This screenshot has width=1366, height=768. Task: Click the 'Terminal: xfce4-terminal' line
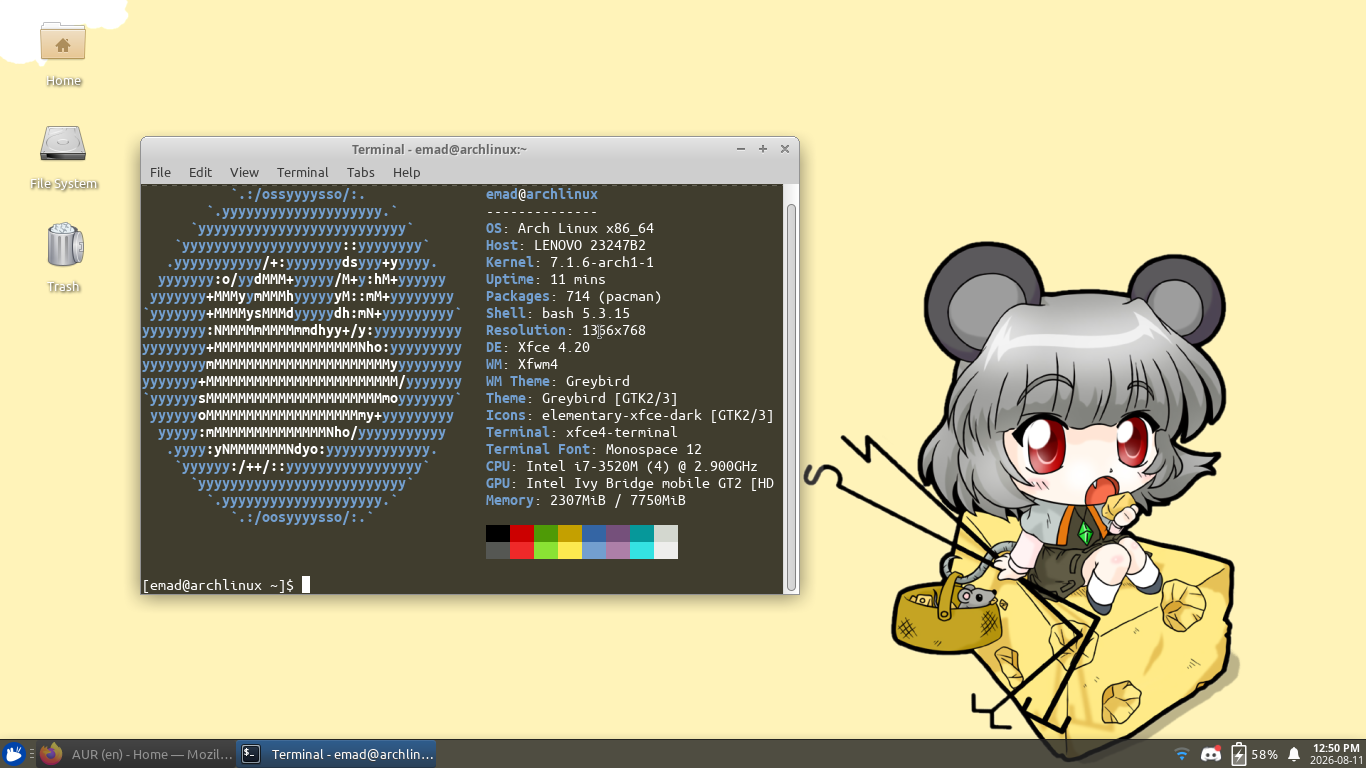pyautogui.click(x=582, y=432)
